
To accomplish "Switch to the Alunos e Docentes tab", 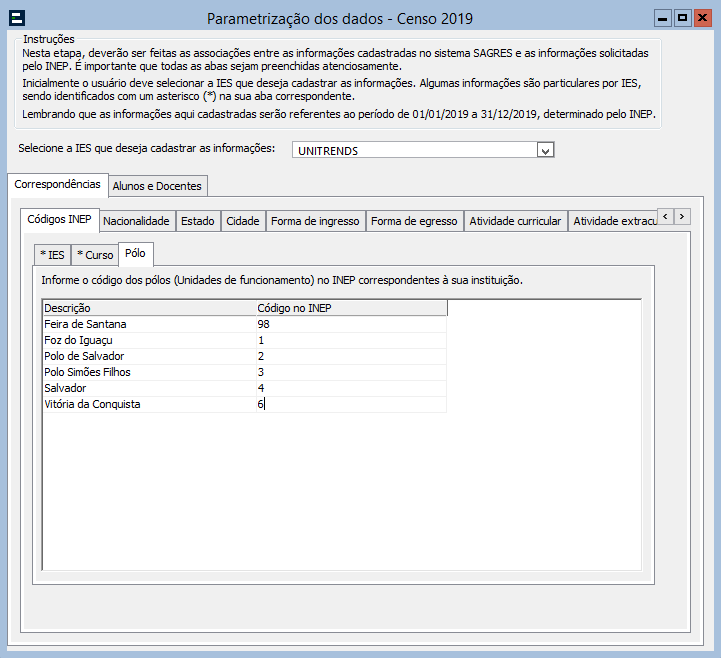I will point(157,186).
